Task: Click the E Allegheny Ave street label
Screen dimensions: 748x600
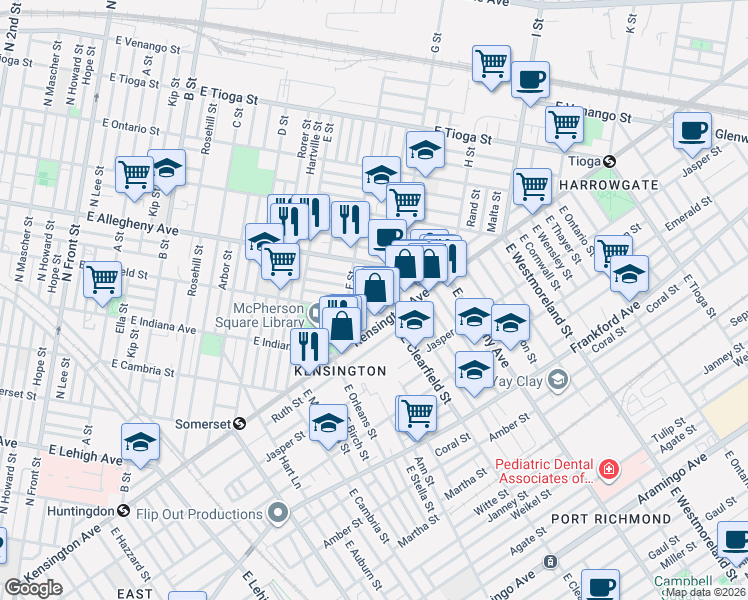Action: 133,224
